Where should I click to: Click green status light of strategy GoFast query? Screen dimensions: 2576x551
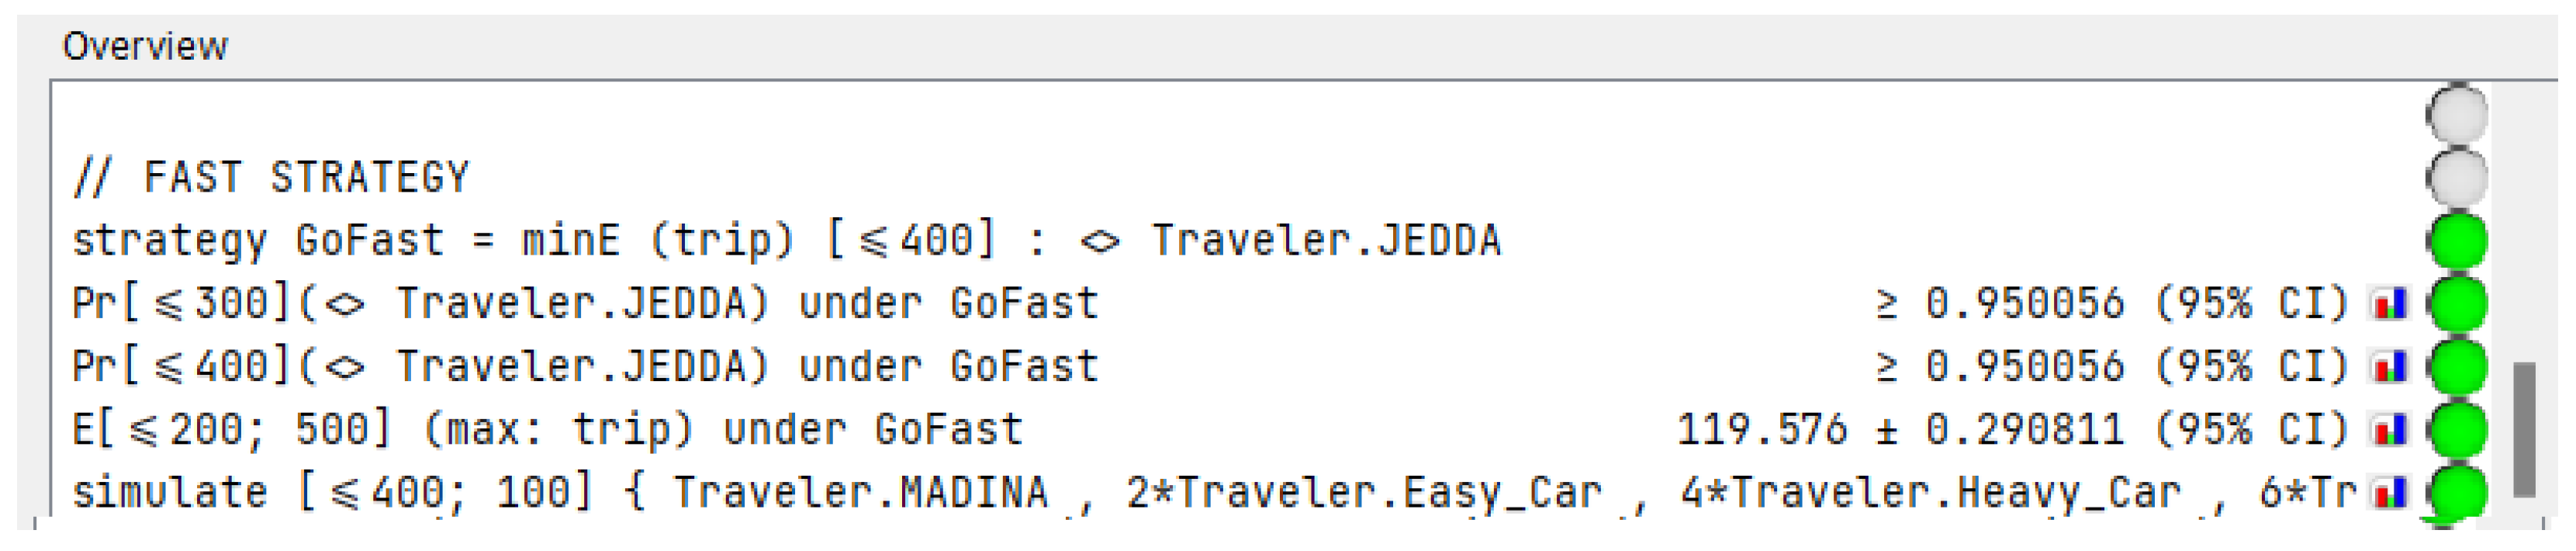(2457, 241)
